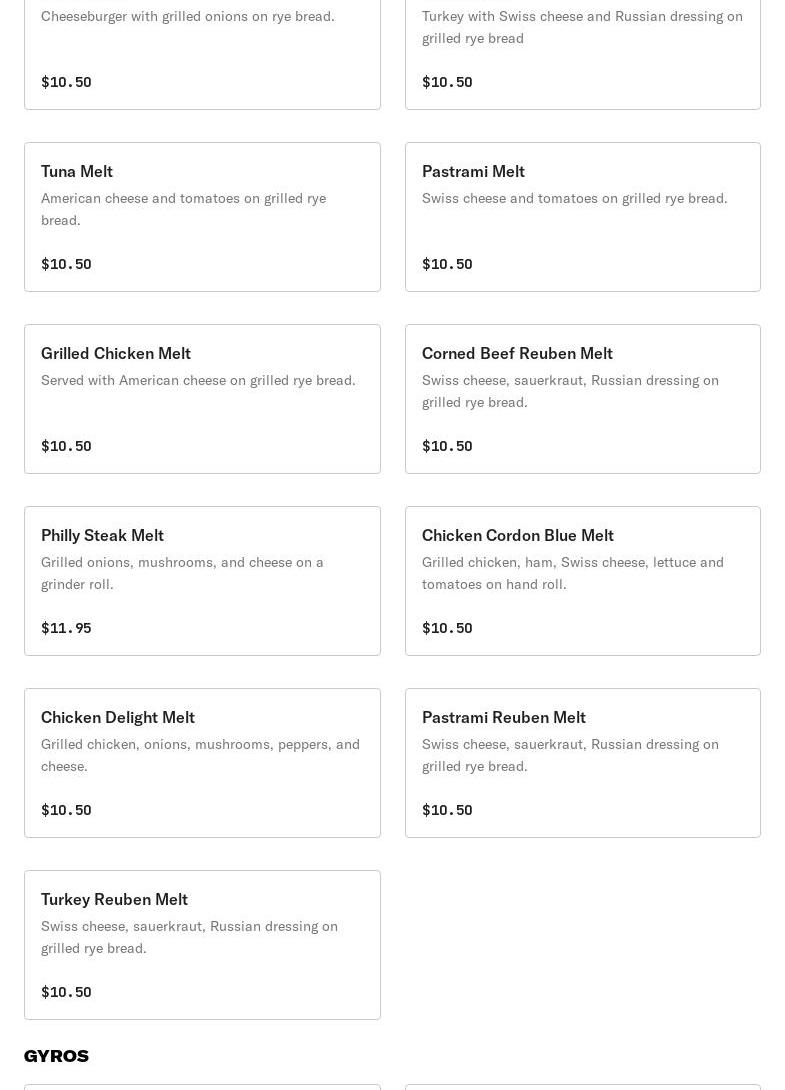Open the Tuna Melt menu item
The height and width of the screenshot is (1090, 785).
tap(202, 217)
